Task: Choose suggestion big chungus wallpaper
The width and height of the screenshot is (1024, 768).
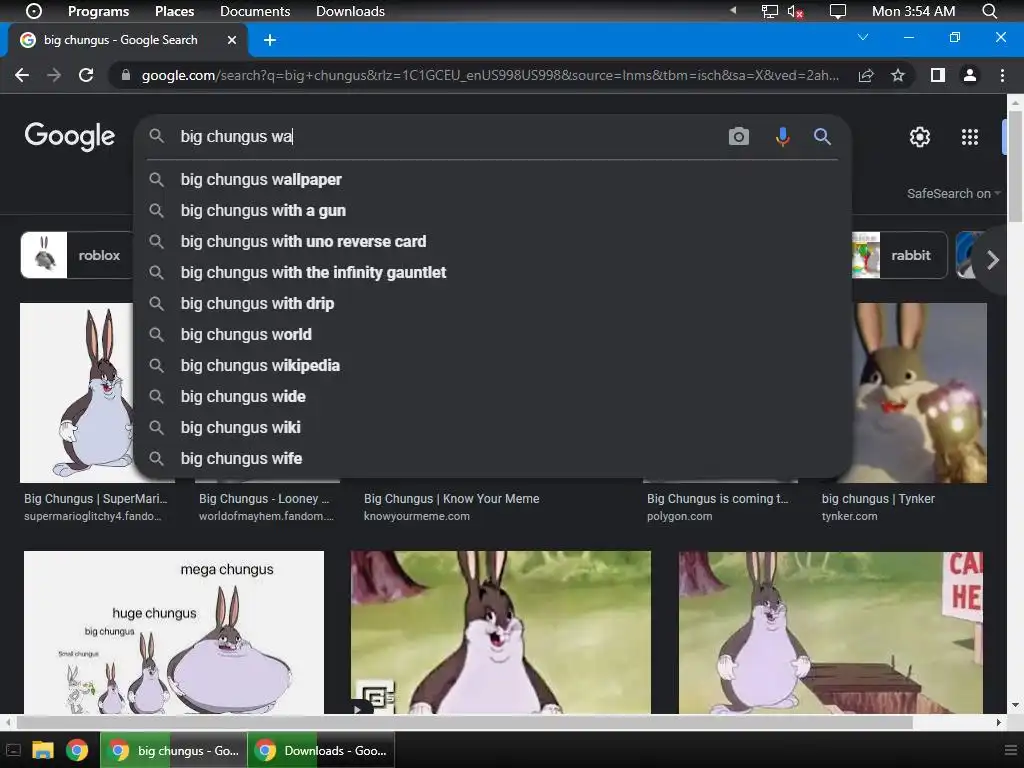Action: pos(492,180)
